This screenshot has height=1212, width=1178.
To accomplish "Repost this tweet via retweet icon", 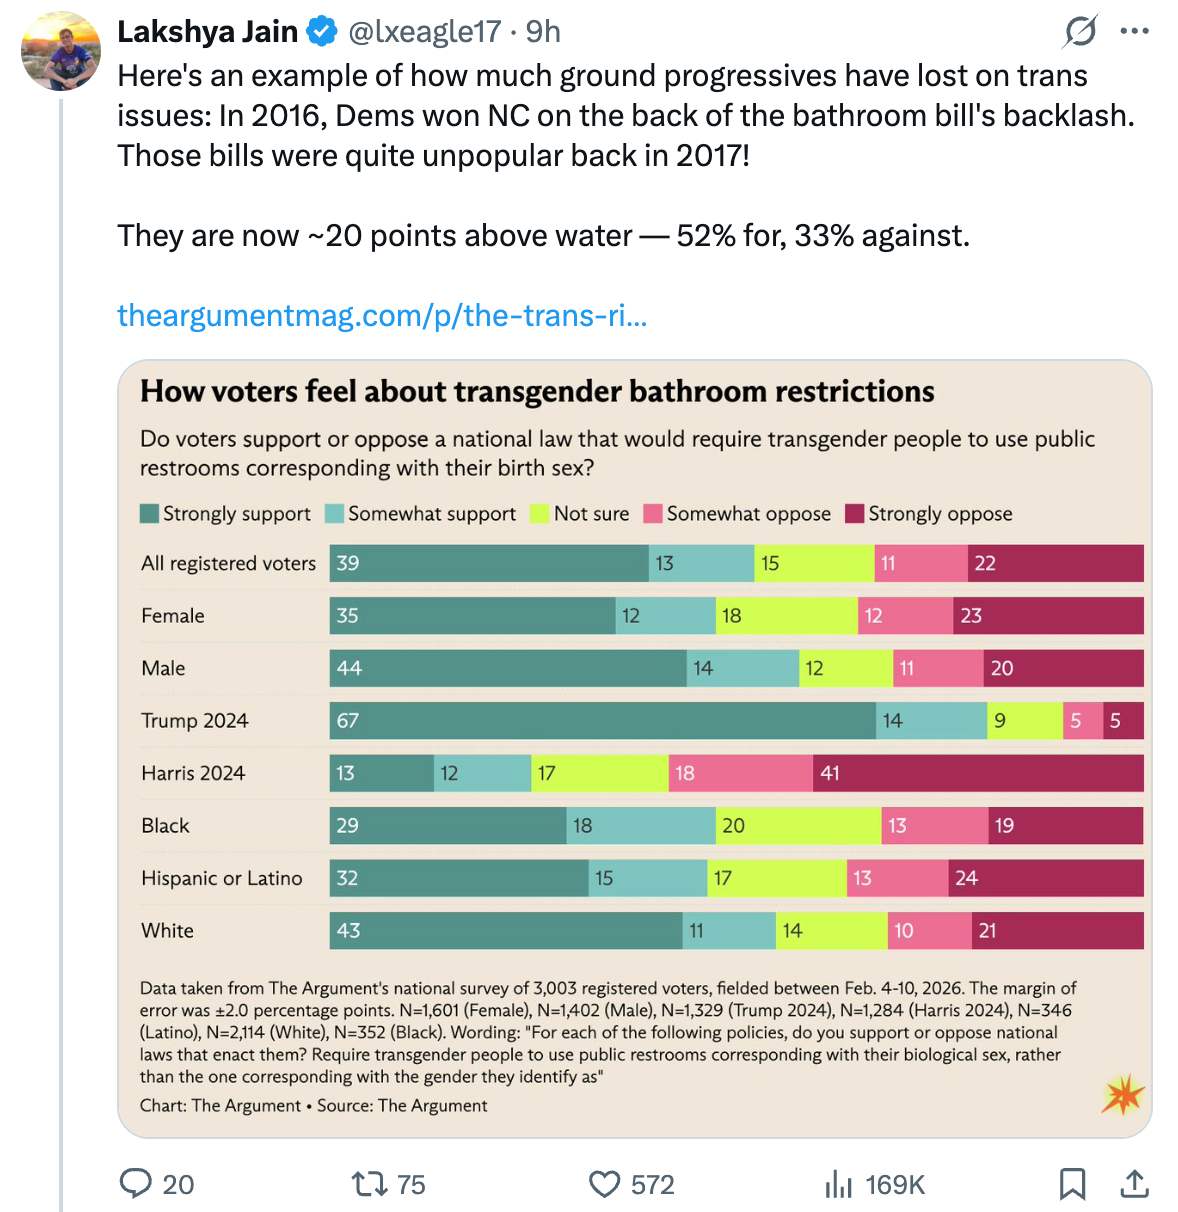I will (368, 1184).
